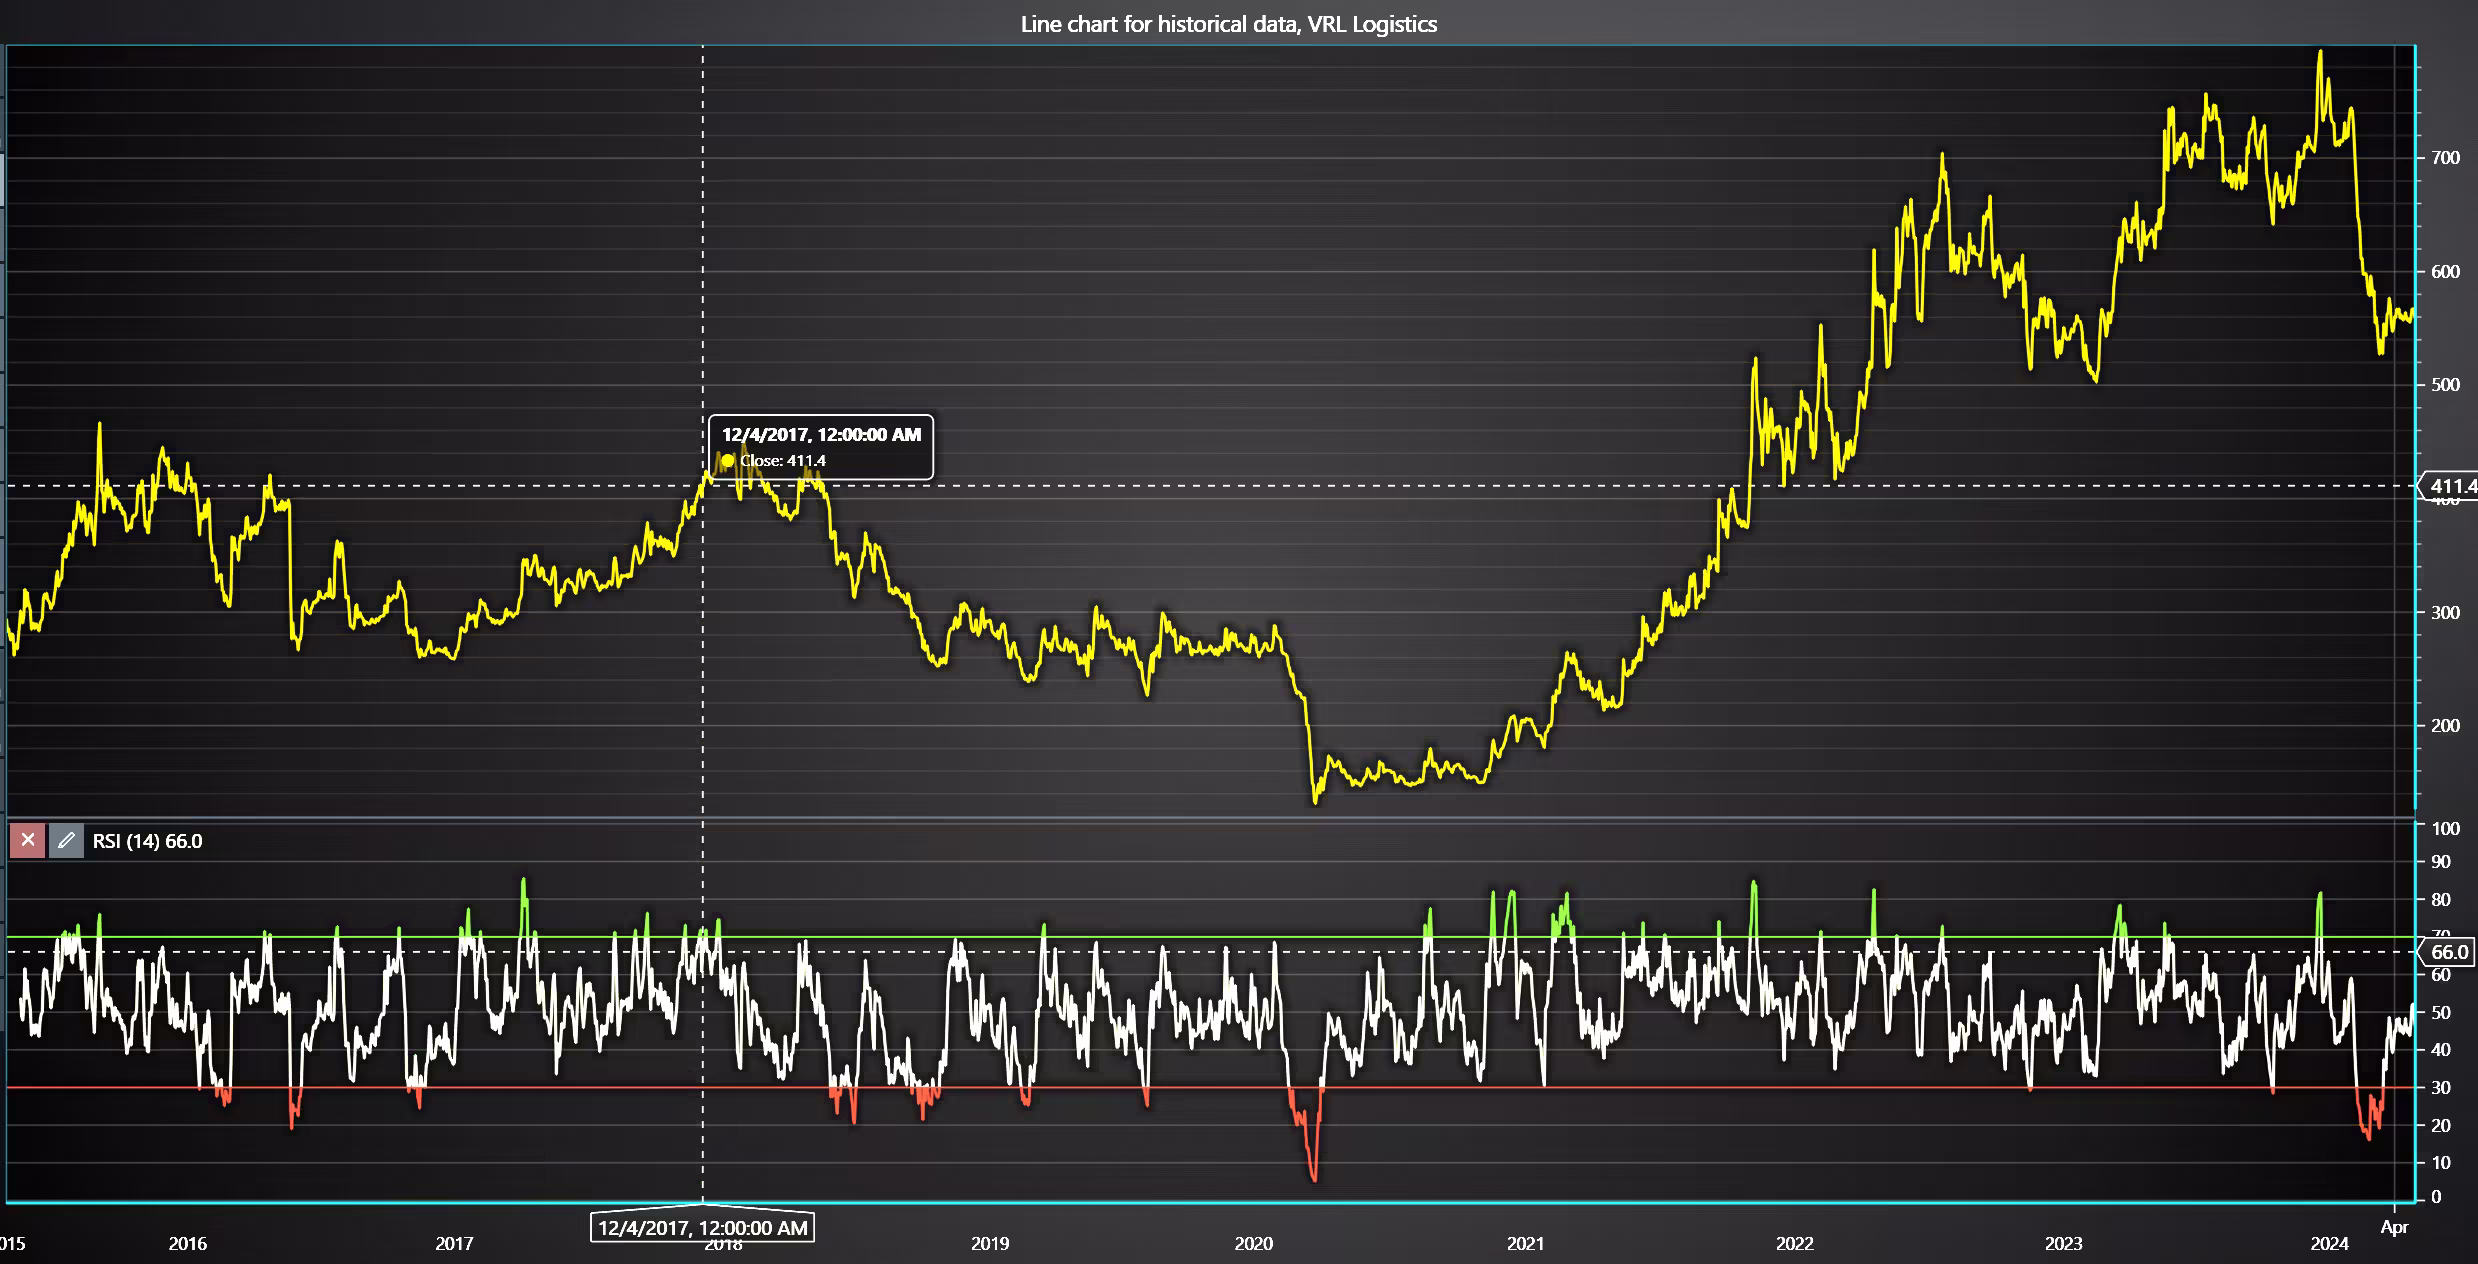The width and height of the screenshot is (2478, 1264).
Task: Click the 2024 label on the time axis
Action: coord(2329,1244)
